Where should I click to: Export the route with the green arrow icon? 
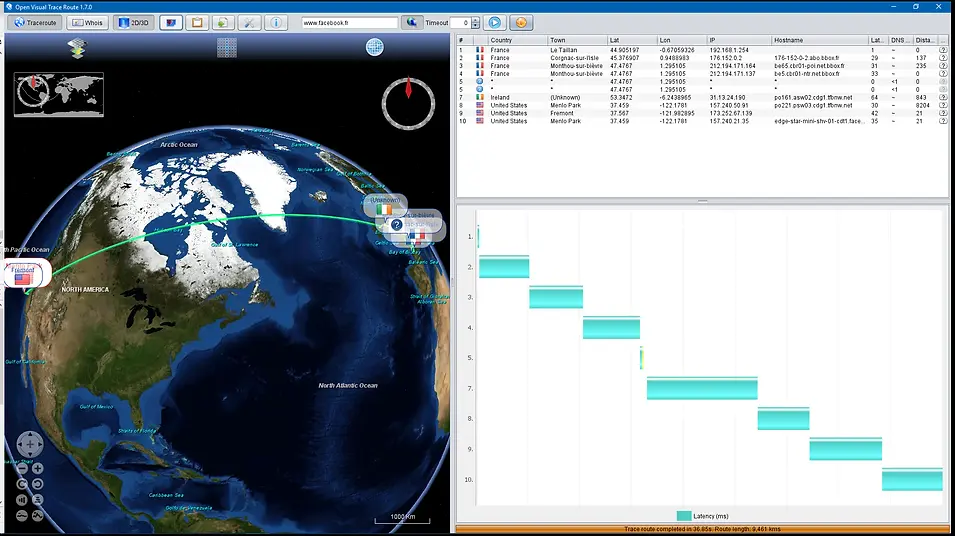pos(223,23)
